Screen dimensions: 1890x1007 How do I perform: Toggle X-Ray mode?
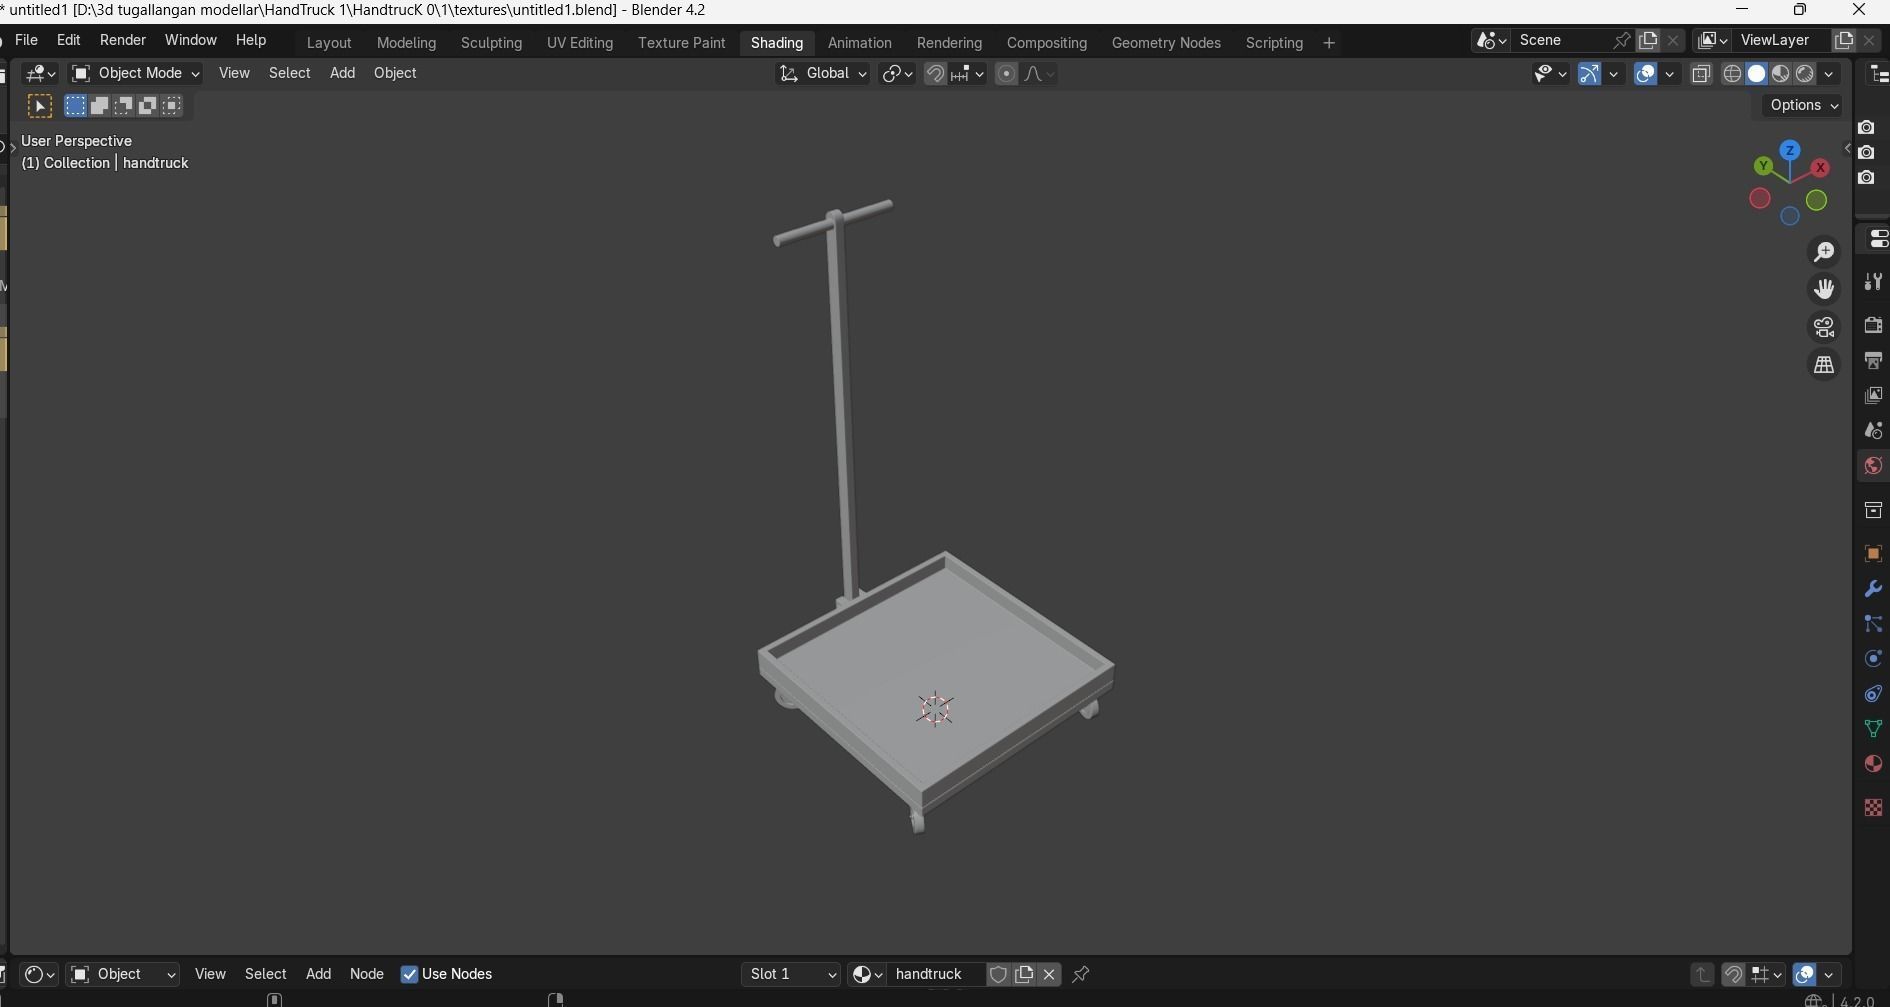pyautogui.click(x=1701, y=74)
